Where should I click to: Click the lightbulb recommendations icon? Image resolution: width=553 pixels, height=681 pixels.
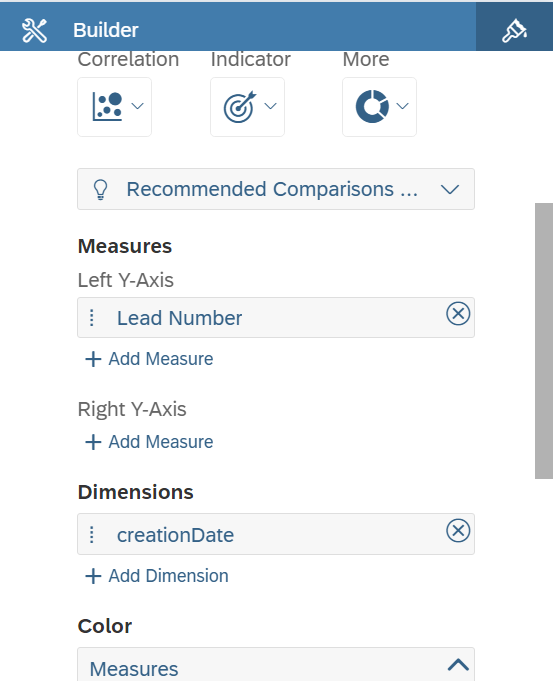[100, 190]
